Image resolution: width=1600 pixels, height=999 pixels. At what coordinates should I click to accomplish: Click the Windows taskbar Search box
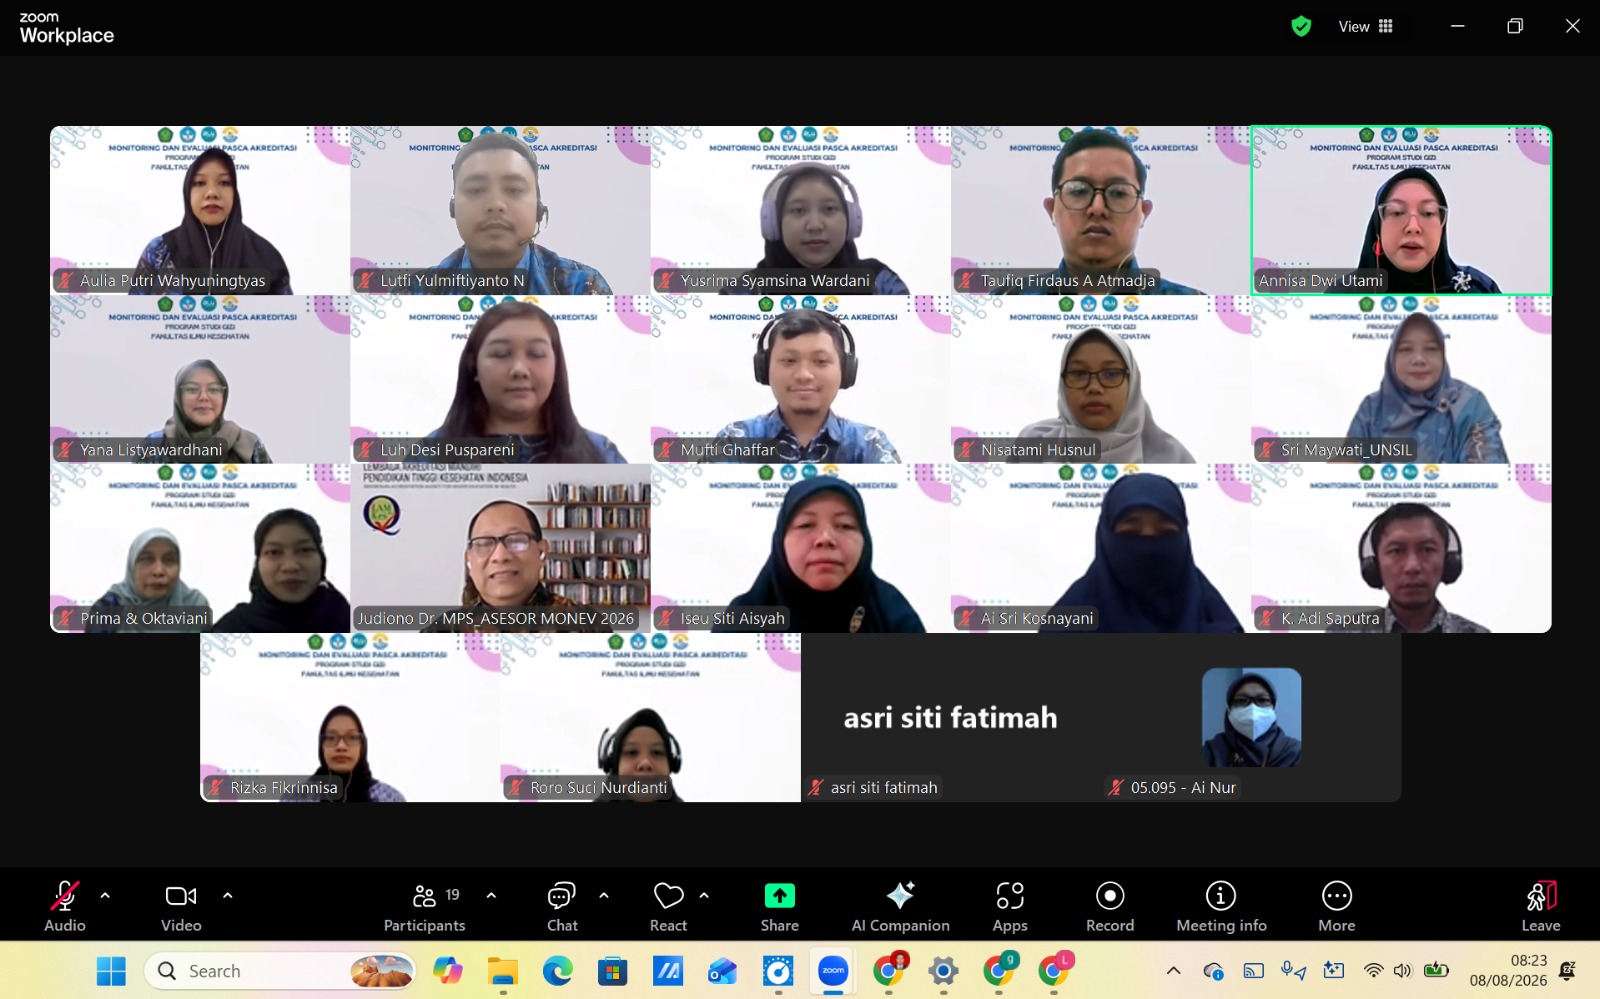click(280, 971)
